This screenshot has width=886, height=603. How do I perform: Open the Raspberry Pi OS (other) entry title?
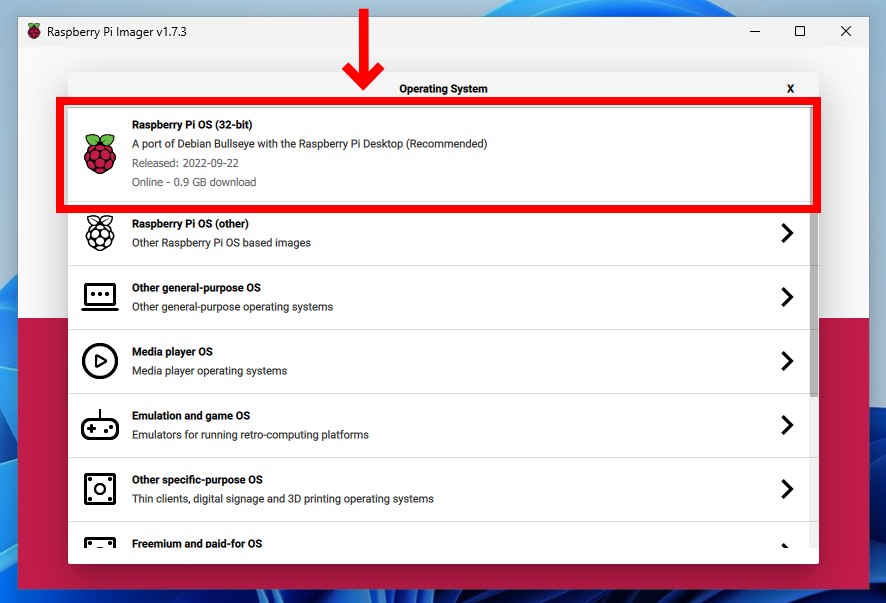[x=190, y=224]
